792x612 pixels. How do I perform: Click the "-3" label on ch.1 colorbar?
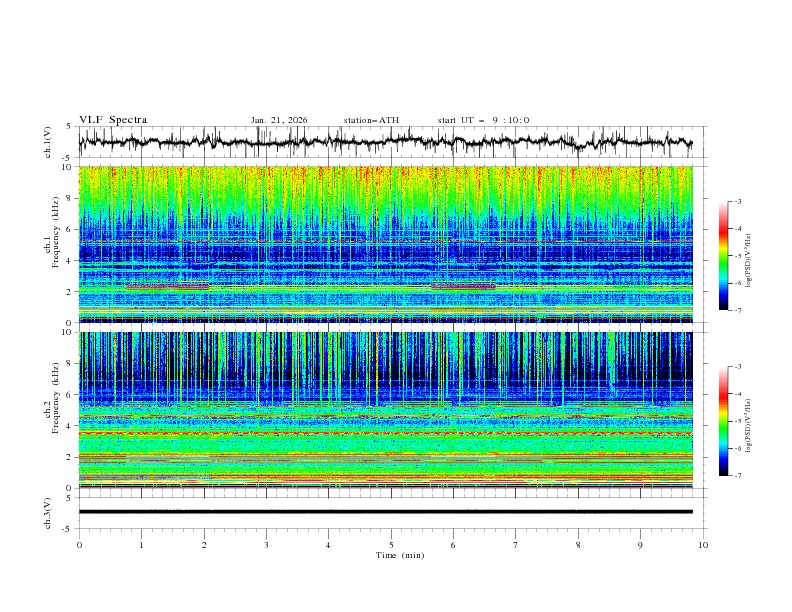(x=738, y=201)
